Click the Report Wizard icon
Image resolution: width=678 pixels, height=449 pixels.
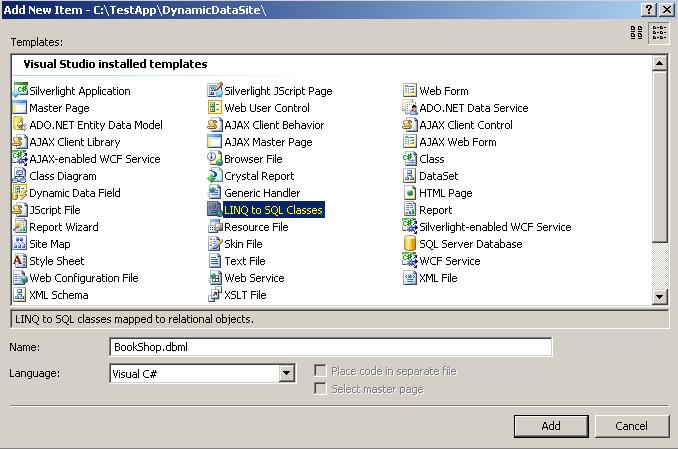click(x=20, y=227)
